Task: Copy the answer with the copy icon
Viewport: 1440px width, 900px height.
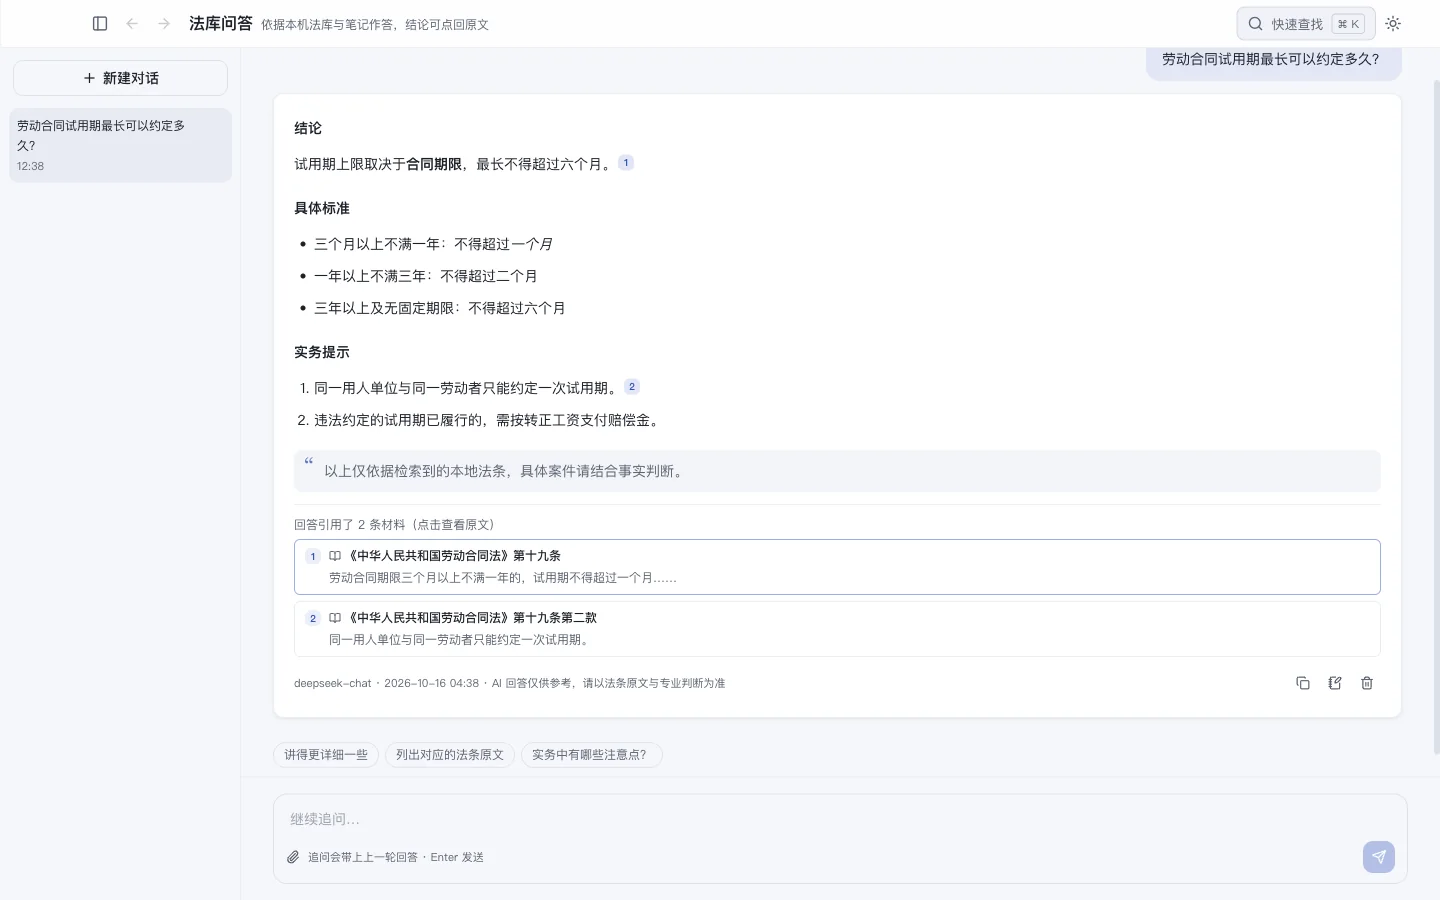Action: [1303, 683]
